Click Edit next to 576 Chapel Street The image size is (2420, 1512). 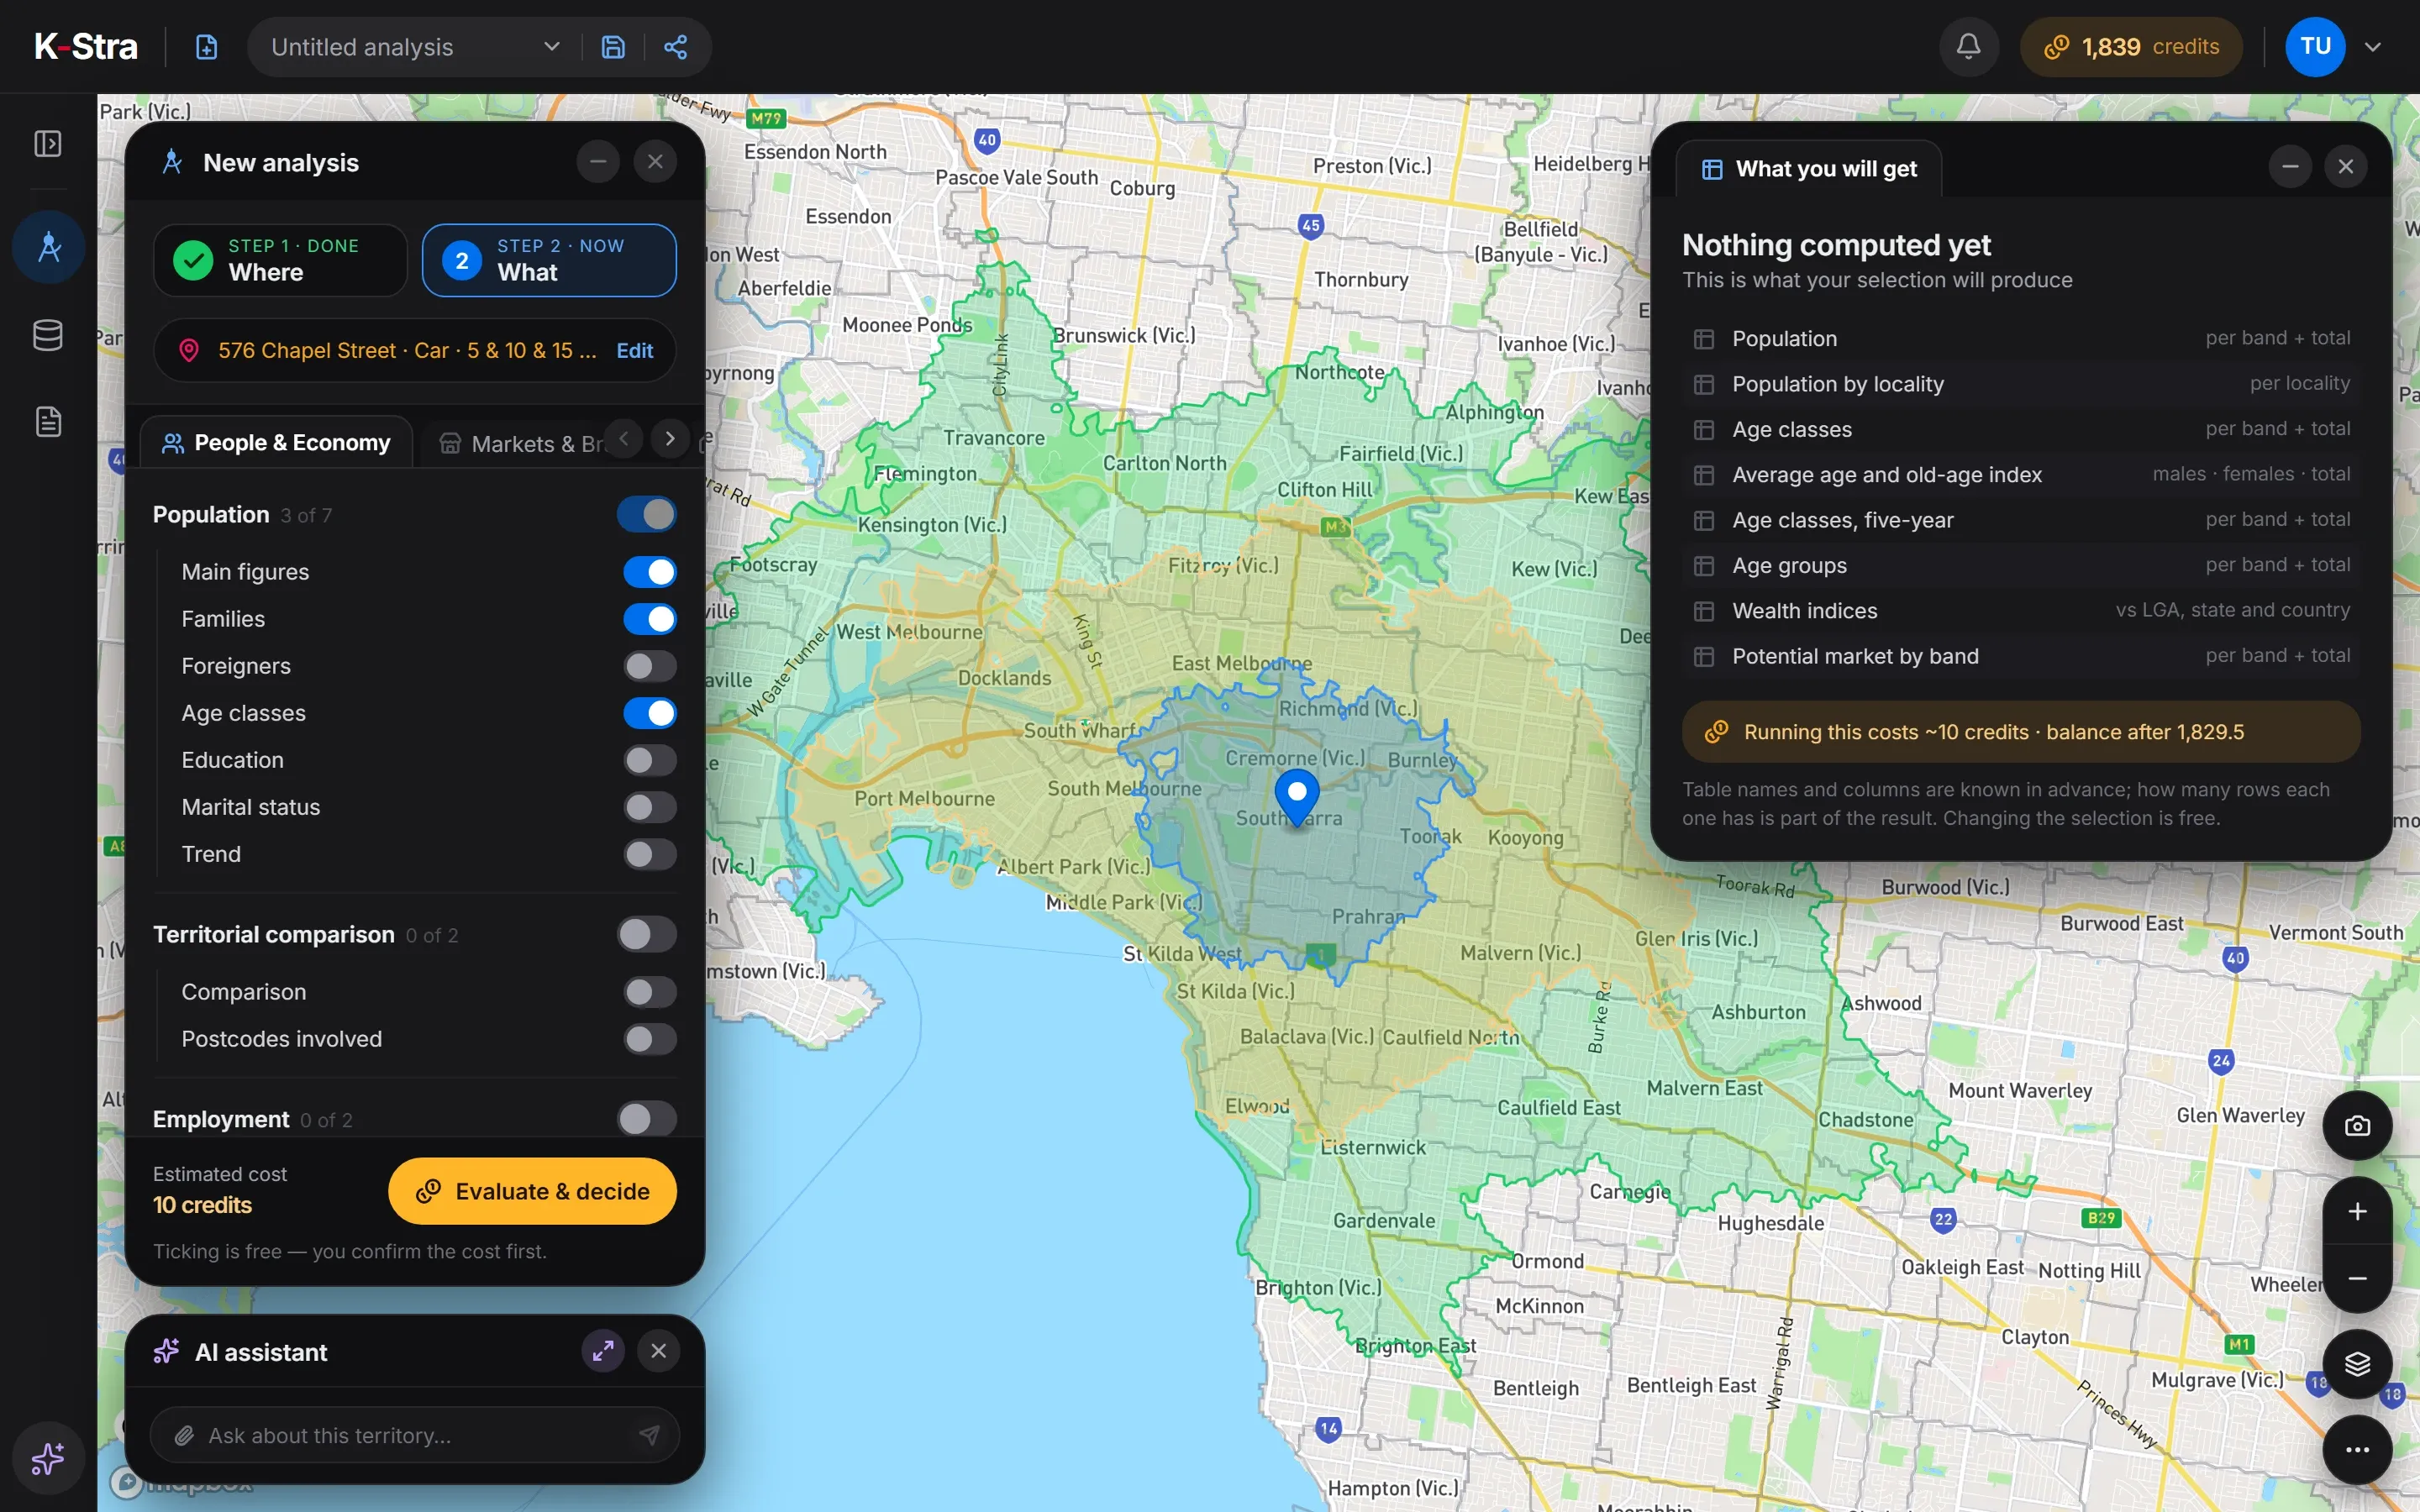pyautogui.click(x=635, y=351)
